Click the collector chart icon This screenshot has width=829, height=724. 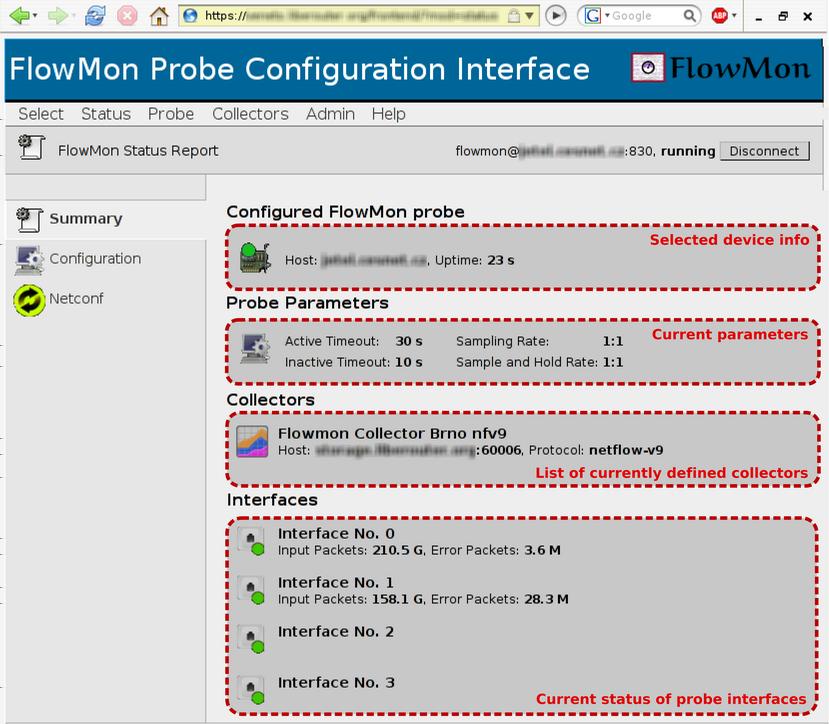click(252, 441)
